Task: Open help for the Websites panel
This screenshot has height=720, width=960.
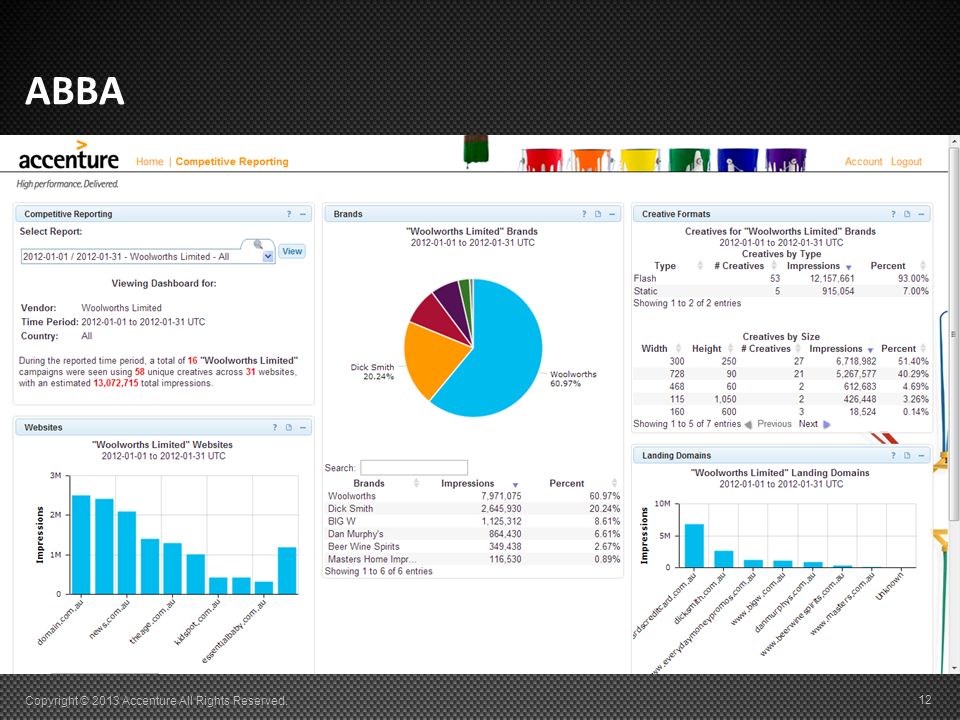Action: point(274,427)
